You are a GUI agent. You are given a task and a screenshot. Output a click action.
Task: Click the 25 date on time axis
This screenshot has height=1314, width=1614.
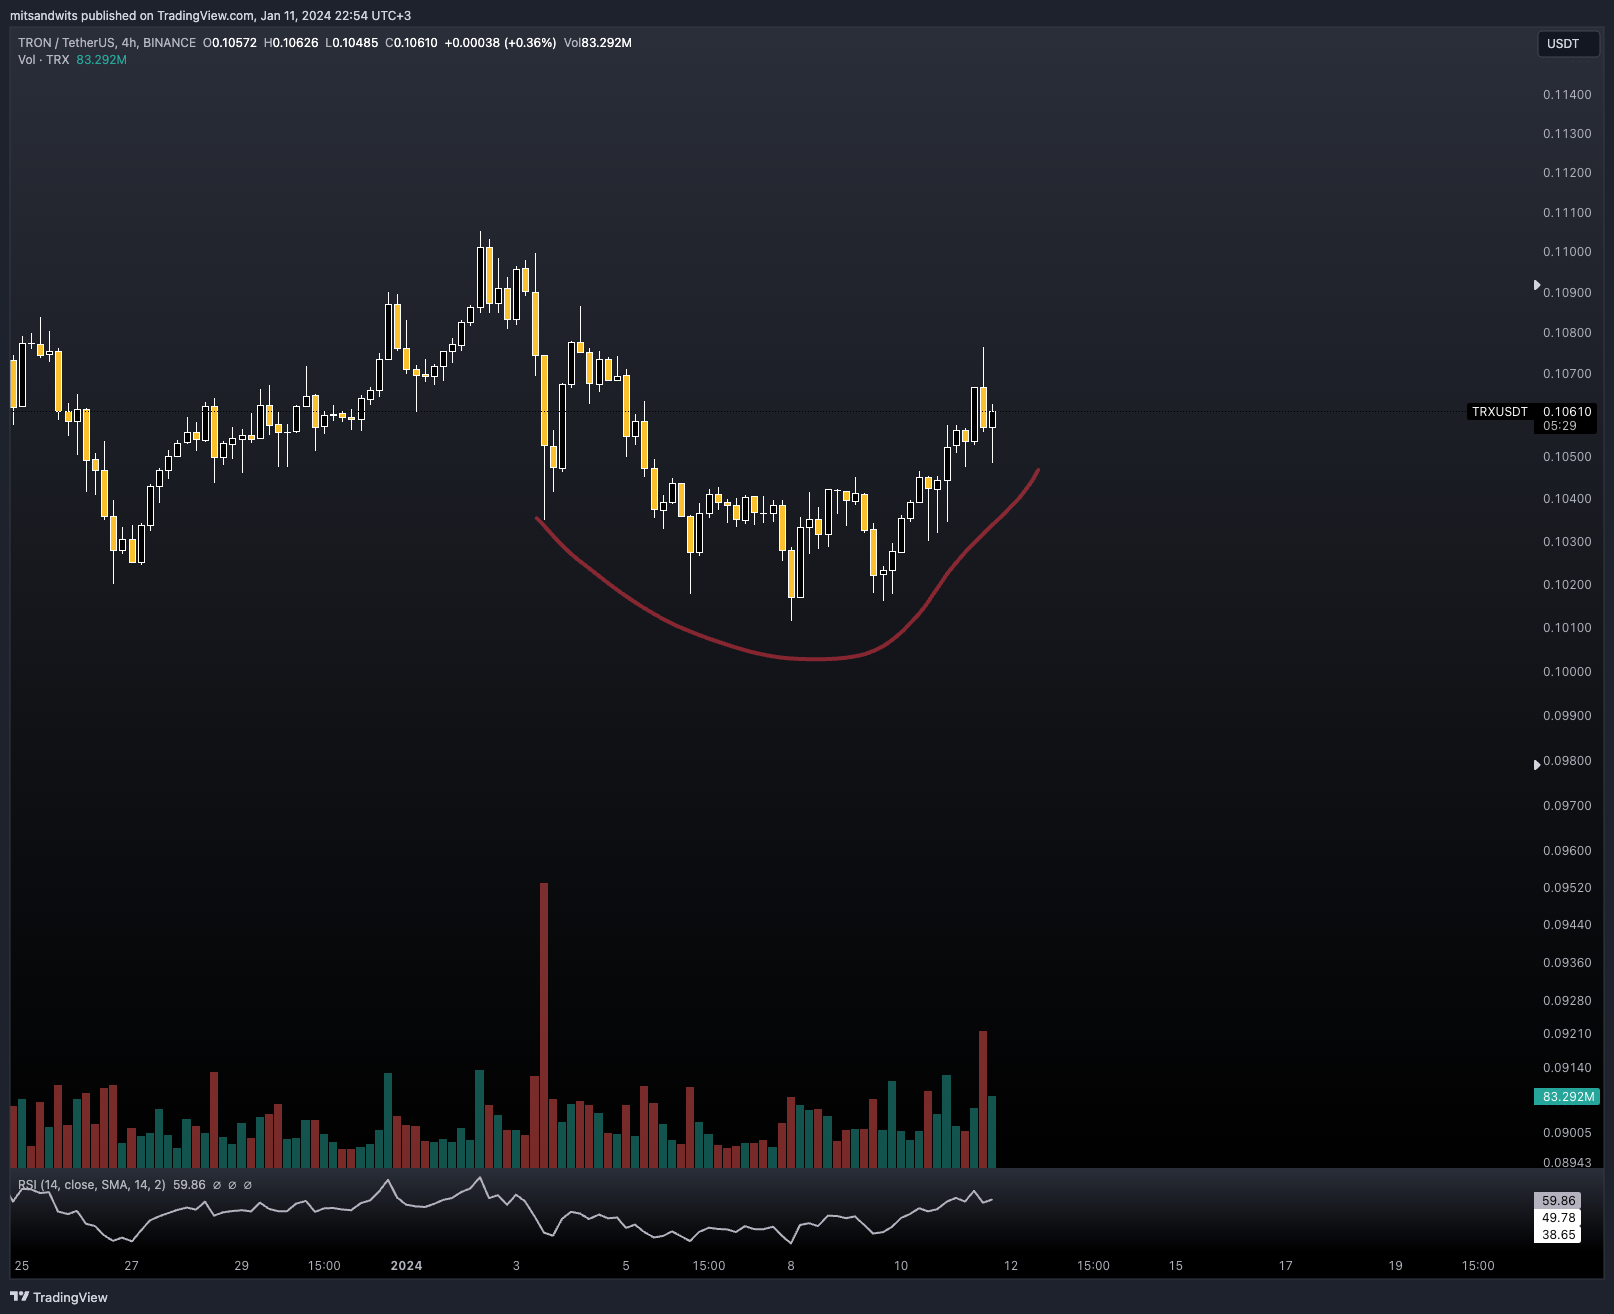pyautogui.click(x=22, y=1266)
